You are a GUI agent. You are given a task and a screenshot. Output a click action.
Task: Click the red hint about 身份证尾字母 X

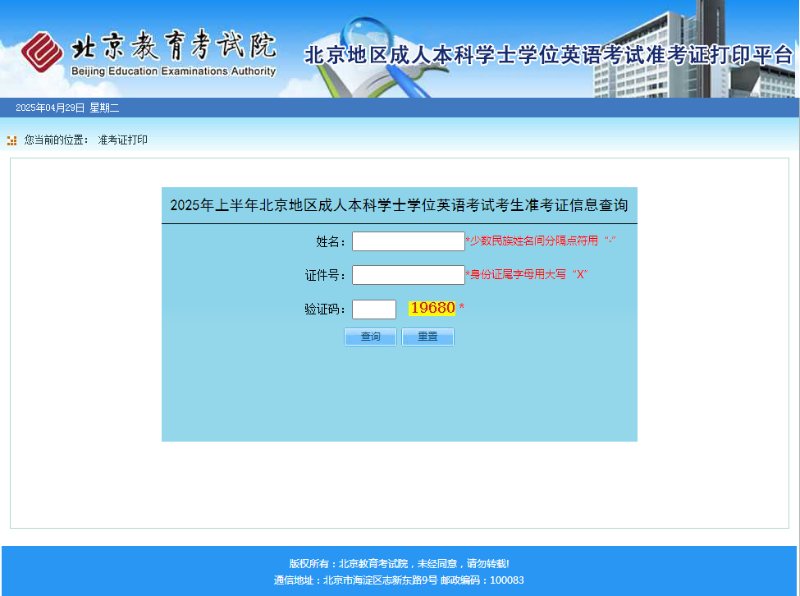(528, 274)
